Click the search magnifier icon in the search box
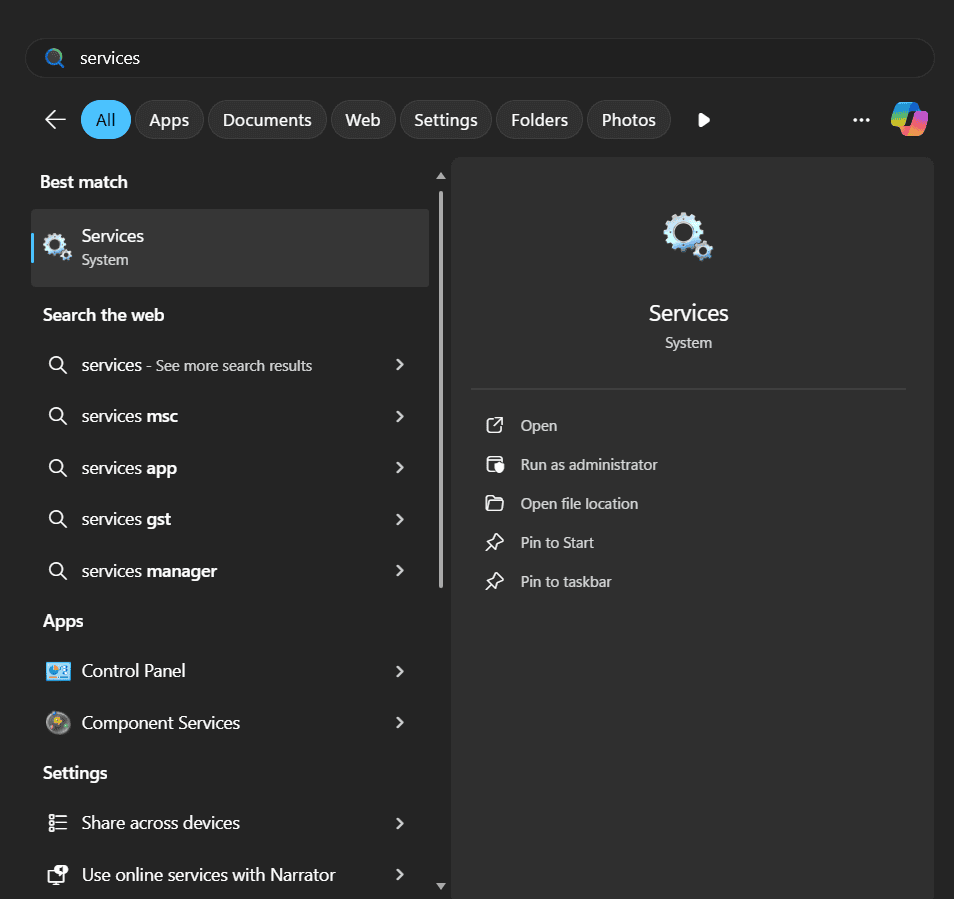This screenshot has height=899, width=954. pos(55,58)
